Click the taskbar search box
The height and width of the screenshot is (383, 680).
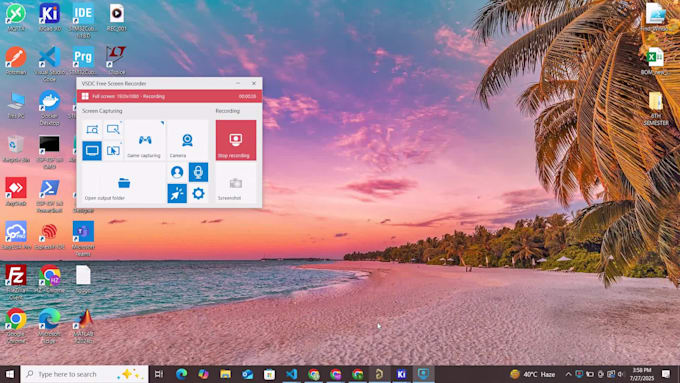[85, 374]
